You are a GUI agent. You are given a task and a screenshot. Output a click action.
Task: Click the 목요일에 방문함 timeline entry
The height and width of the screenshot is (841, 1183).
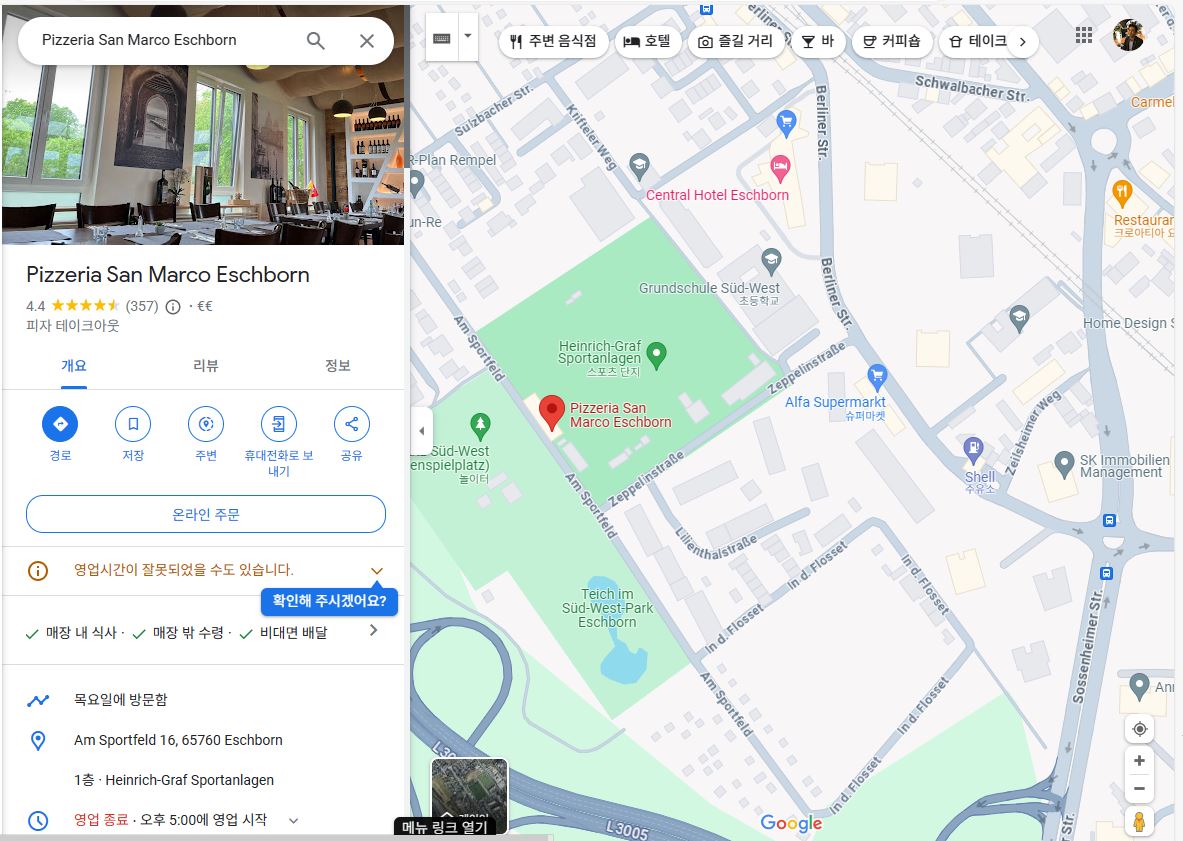tap(121, 700)
